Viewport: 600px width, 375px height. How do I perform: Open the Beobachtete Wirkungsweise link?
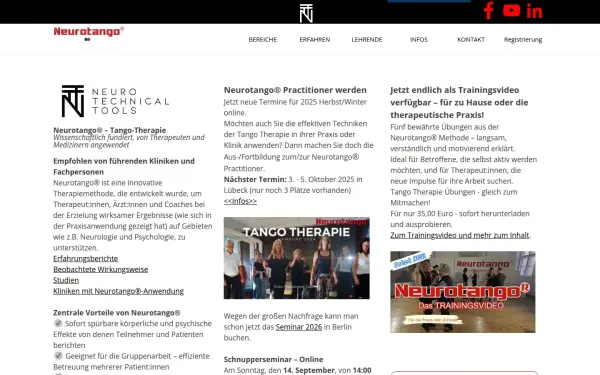101,269
